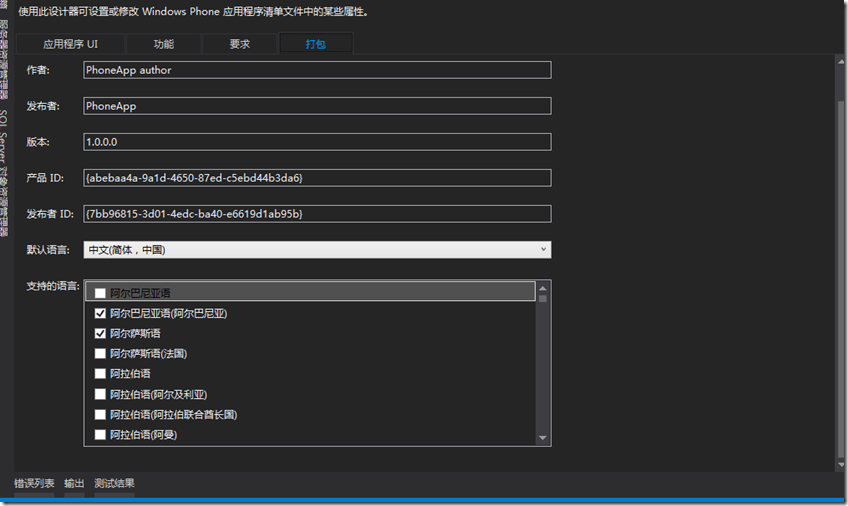Open the 测试结果 panel tab
The height and width of the screenshot is (506, 848).
tap(114, 483)
